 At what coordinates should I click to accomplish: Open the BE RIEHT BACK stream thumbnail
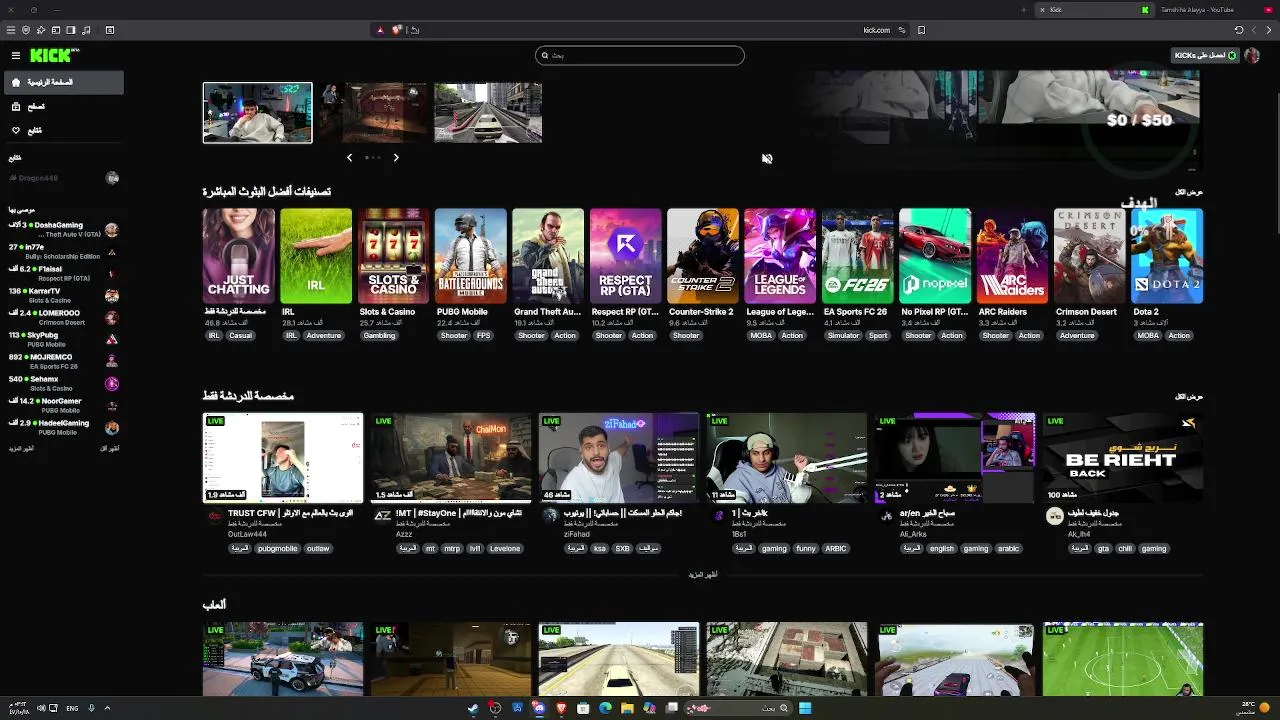tap(1123, 457)
